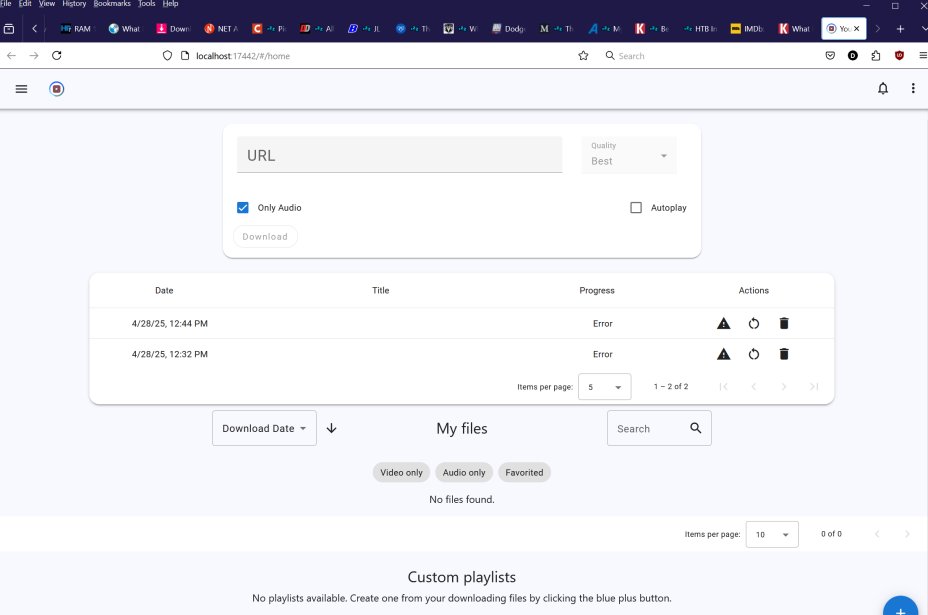Open the three-dot options menu
The image size is (928, 615).
pos(913,89)
